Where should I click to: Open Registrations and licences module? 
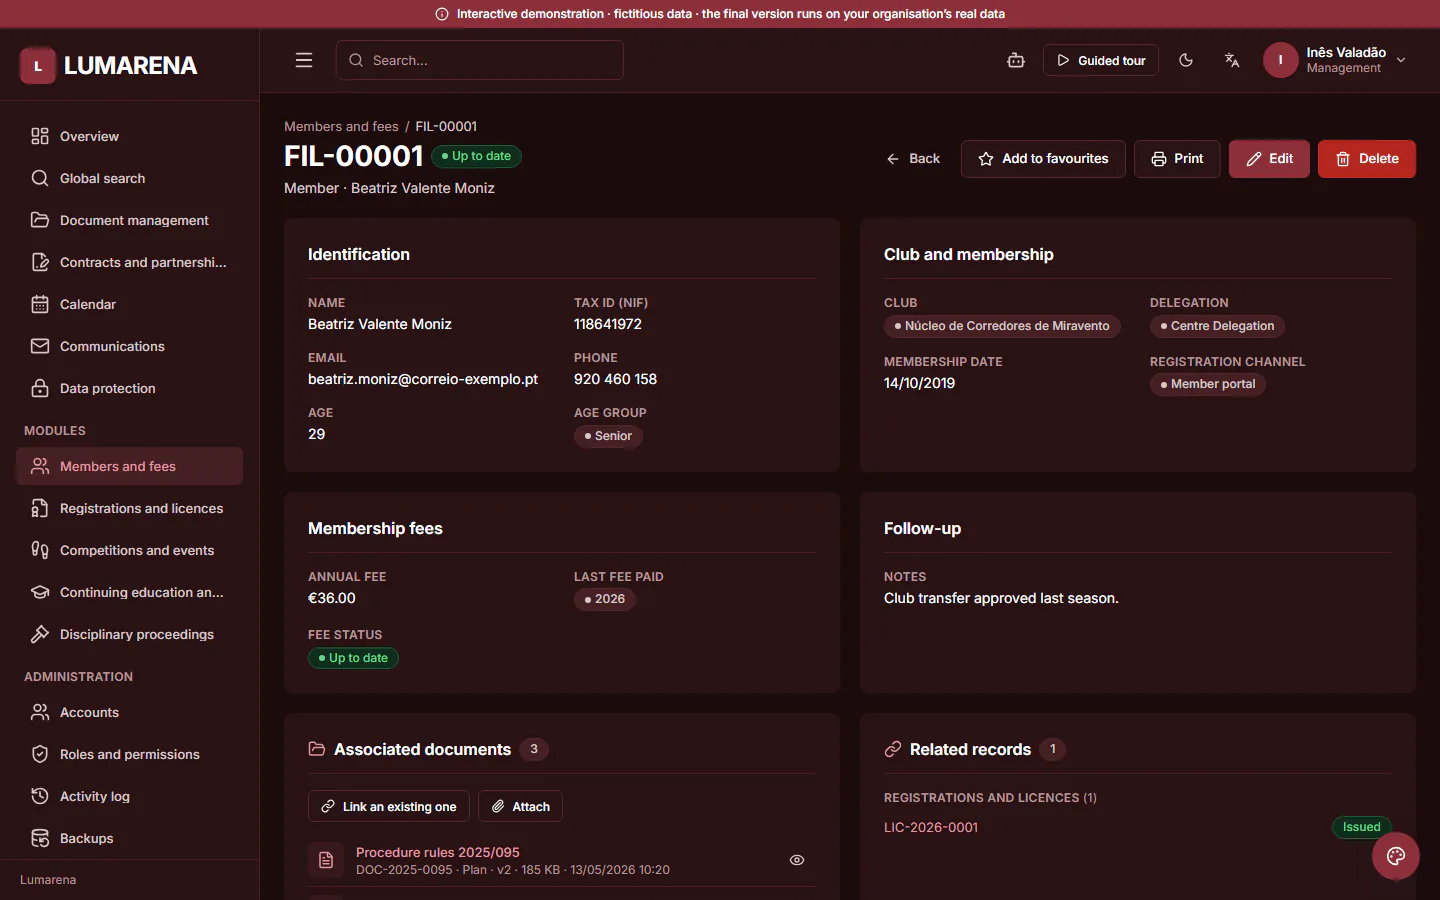(129, 508)
